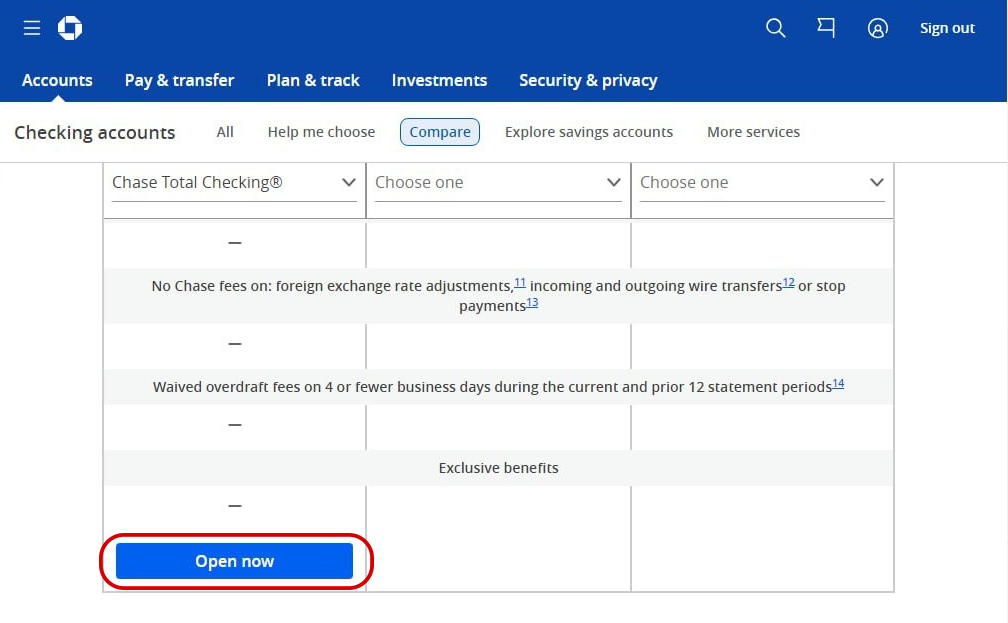
Task: Switch to the Help me choose tab
Action: pyautogui.click(x=321, y=132)
